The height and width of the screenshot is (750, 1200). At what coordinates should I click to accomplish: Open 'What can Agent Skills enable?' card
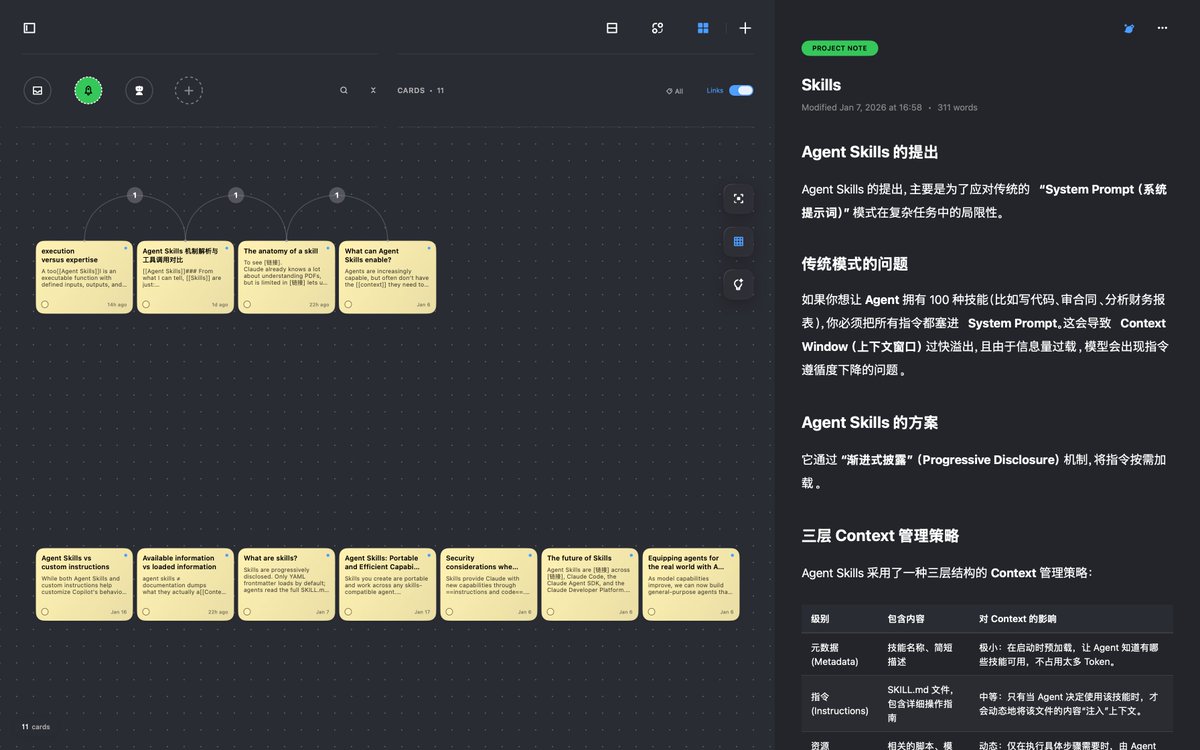pos(387,277)
